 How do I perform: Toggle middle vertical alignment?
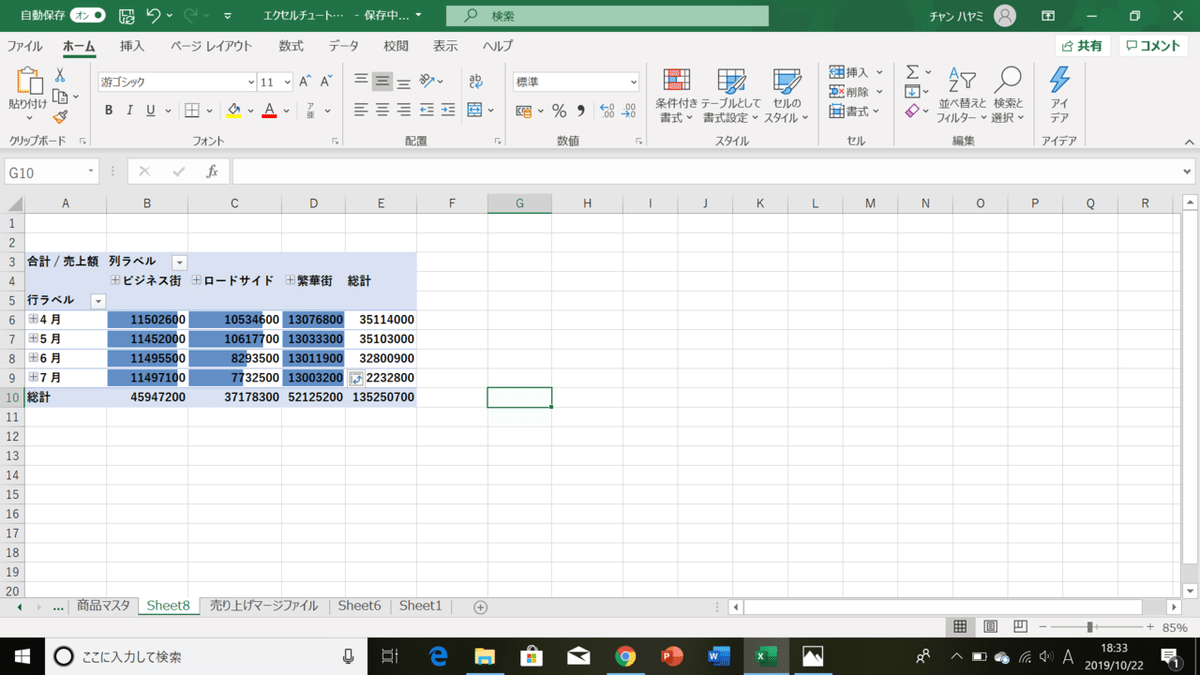[382, 82]
